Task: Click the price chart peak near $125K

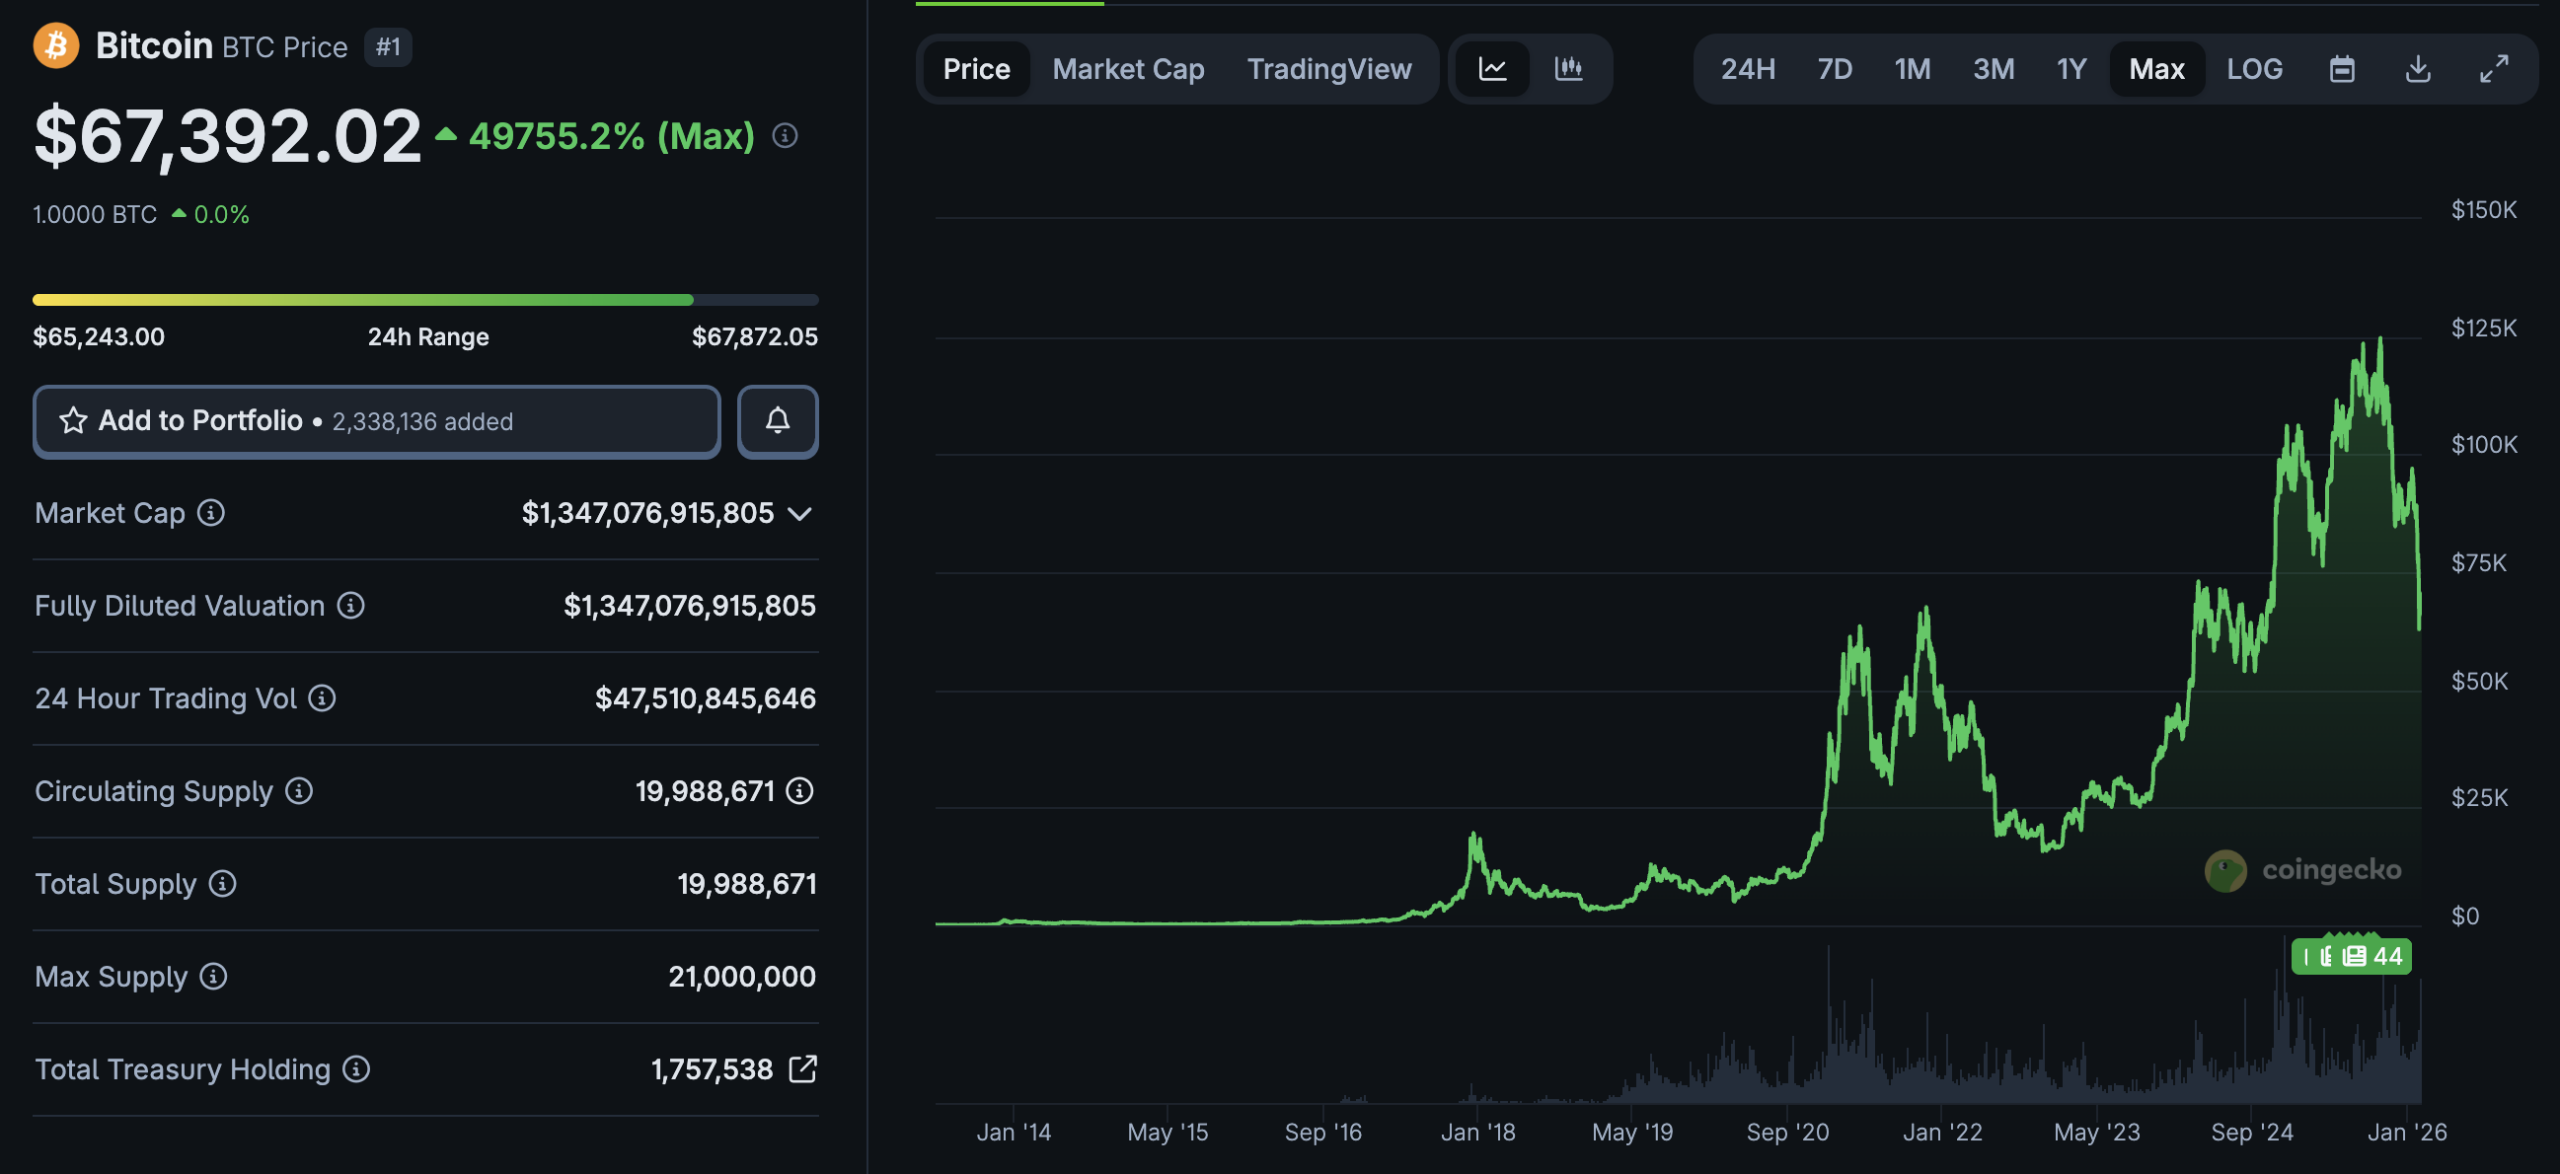Action: tap(2380, 340)
